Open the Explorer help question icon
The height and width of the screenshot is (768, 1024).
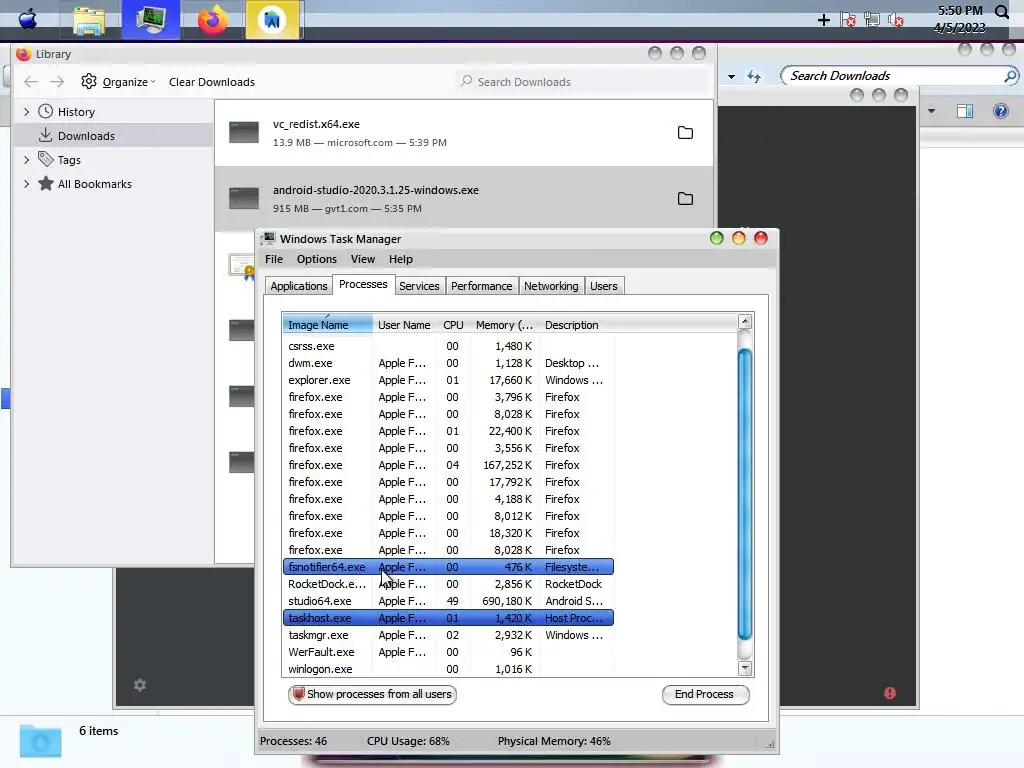pos(1000,111)
